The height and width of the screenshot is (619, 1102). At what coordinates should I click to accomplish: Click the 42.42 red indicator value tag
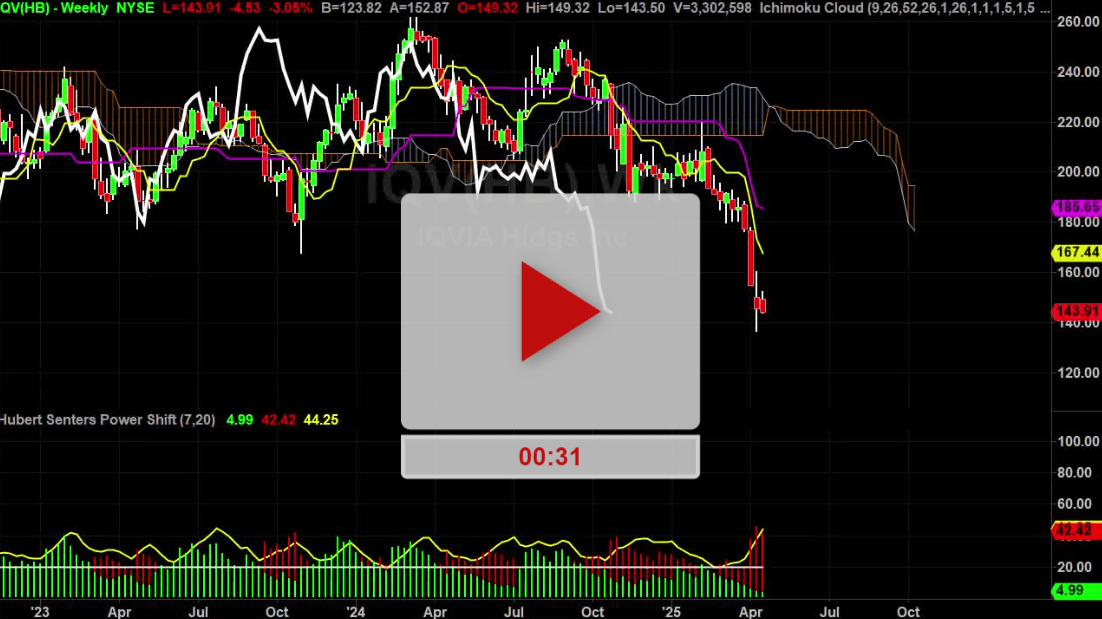1077,530
